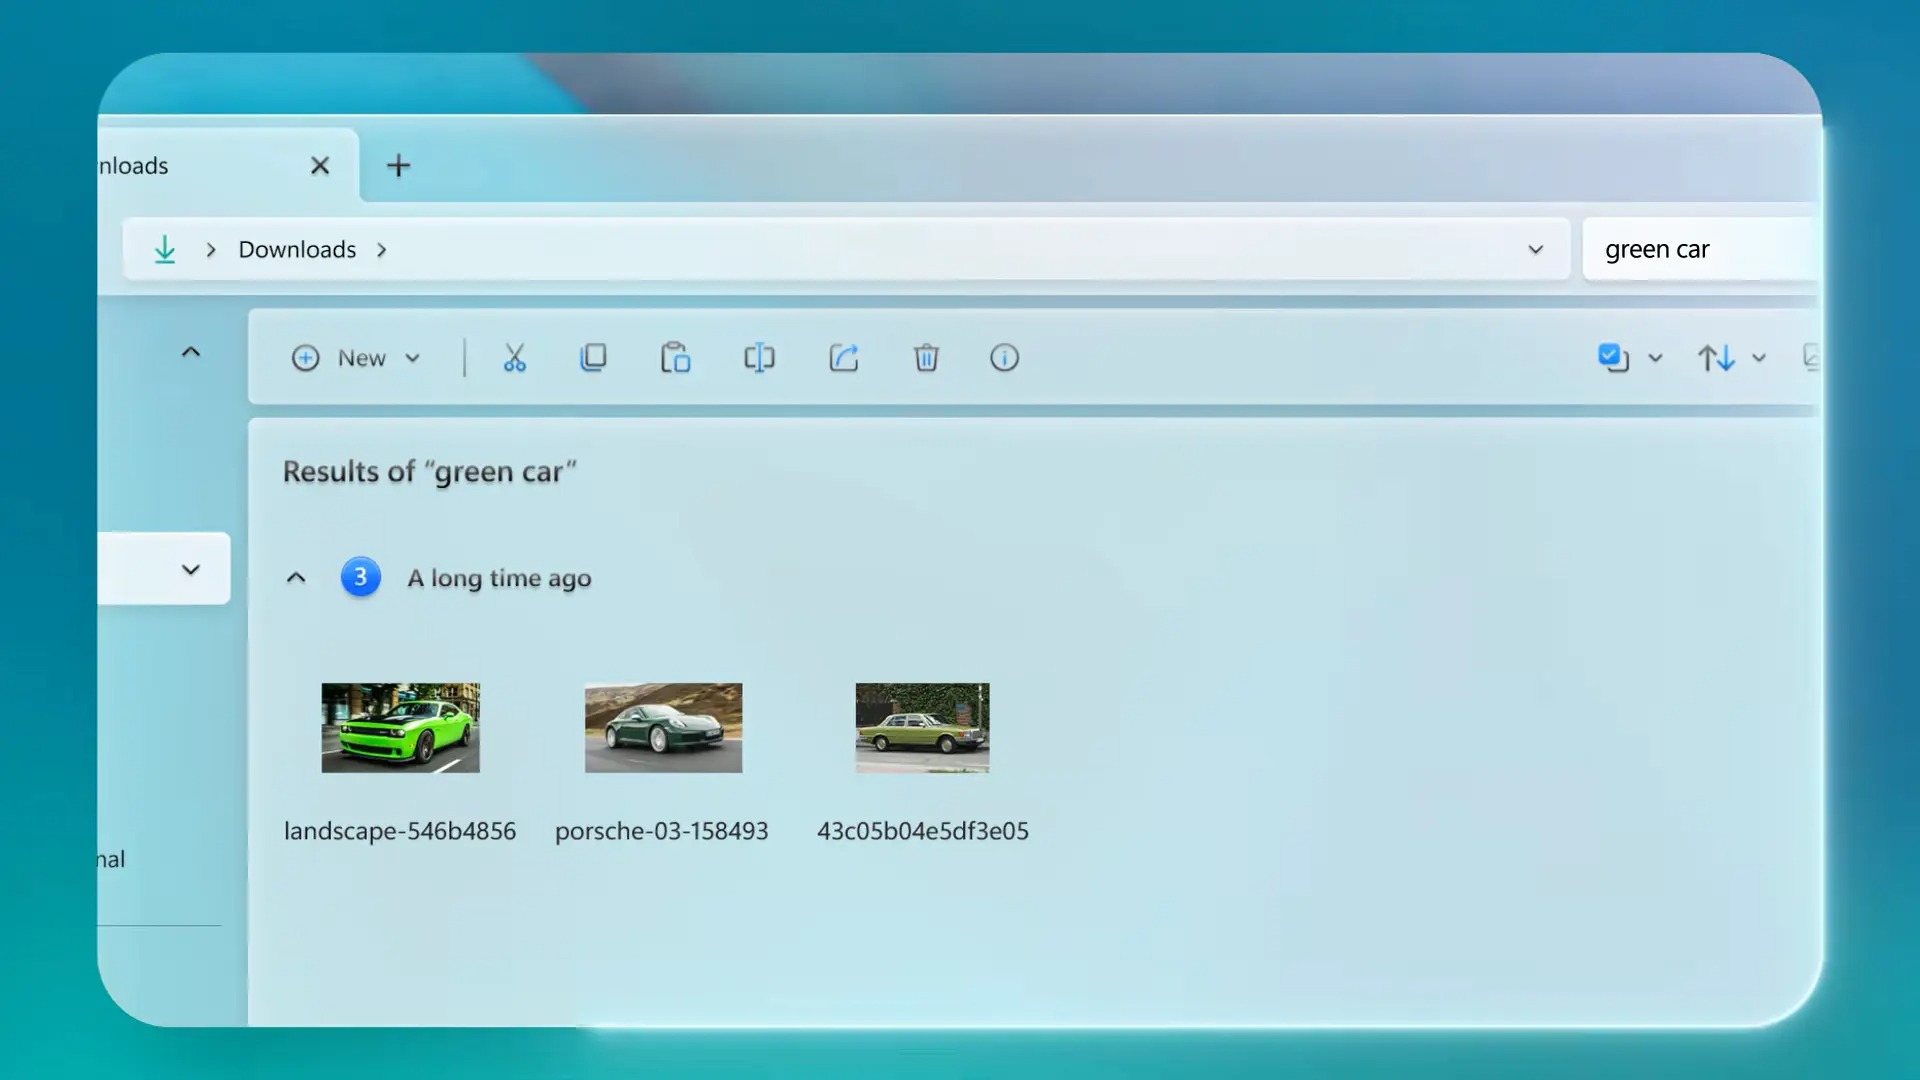Viewport: 1920px width, 1080px height.
Task: Paste from clipboard using the Paste icon
Action: (x=675, y=357)
